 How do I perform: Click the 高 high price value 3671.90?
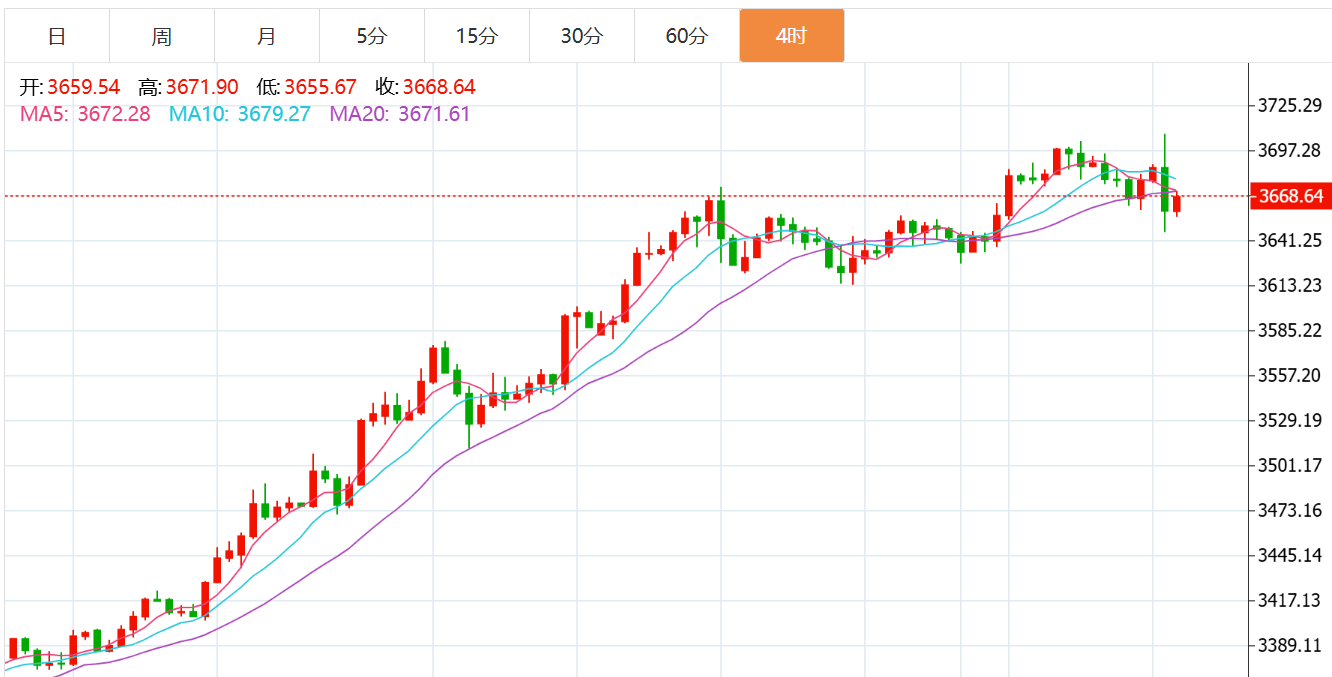click(x=202, y=88)
